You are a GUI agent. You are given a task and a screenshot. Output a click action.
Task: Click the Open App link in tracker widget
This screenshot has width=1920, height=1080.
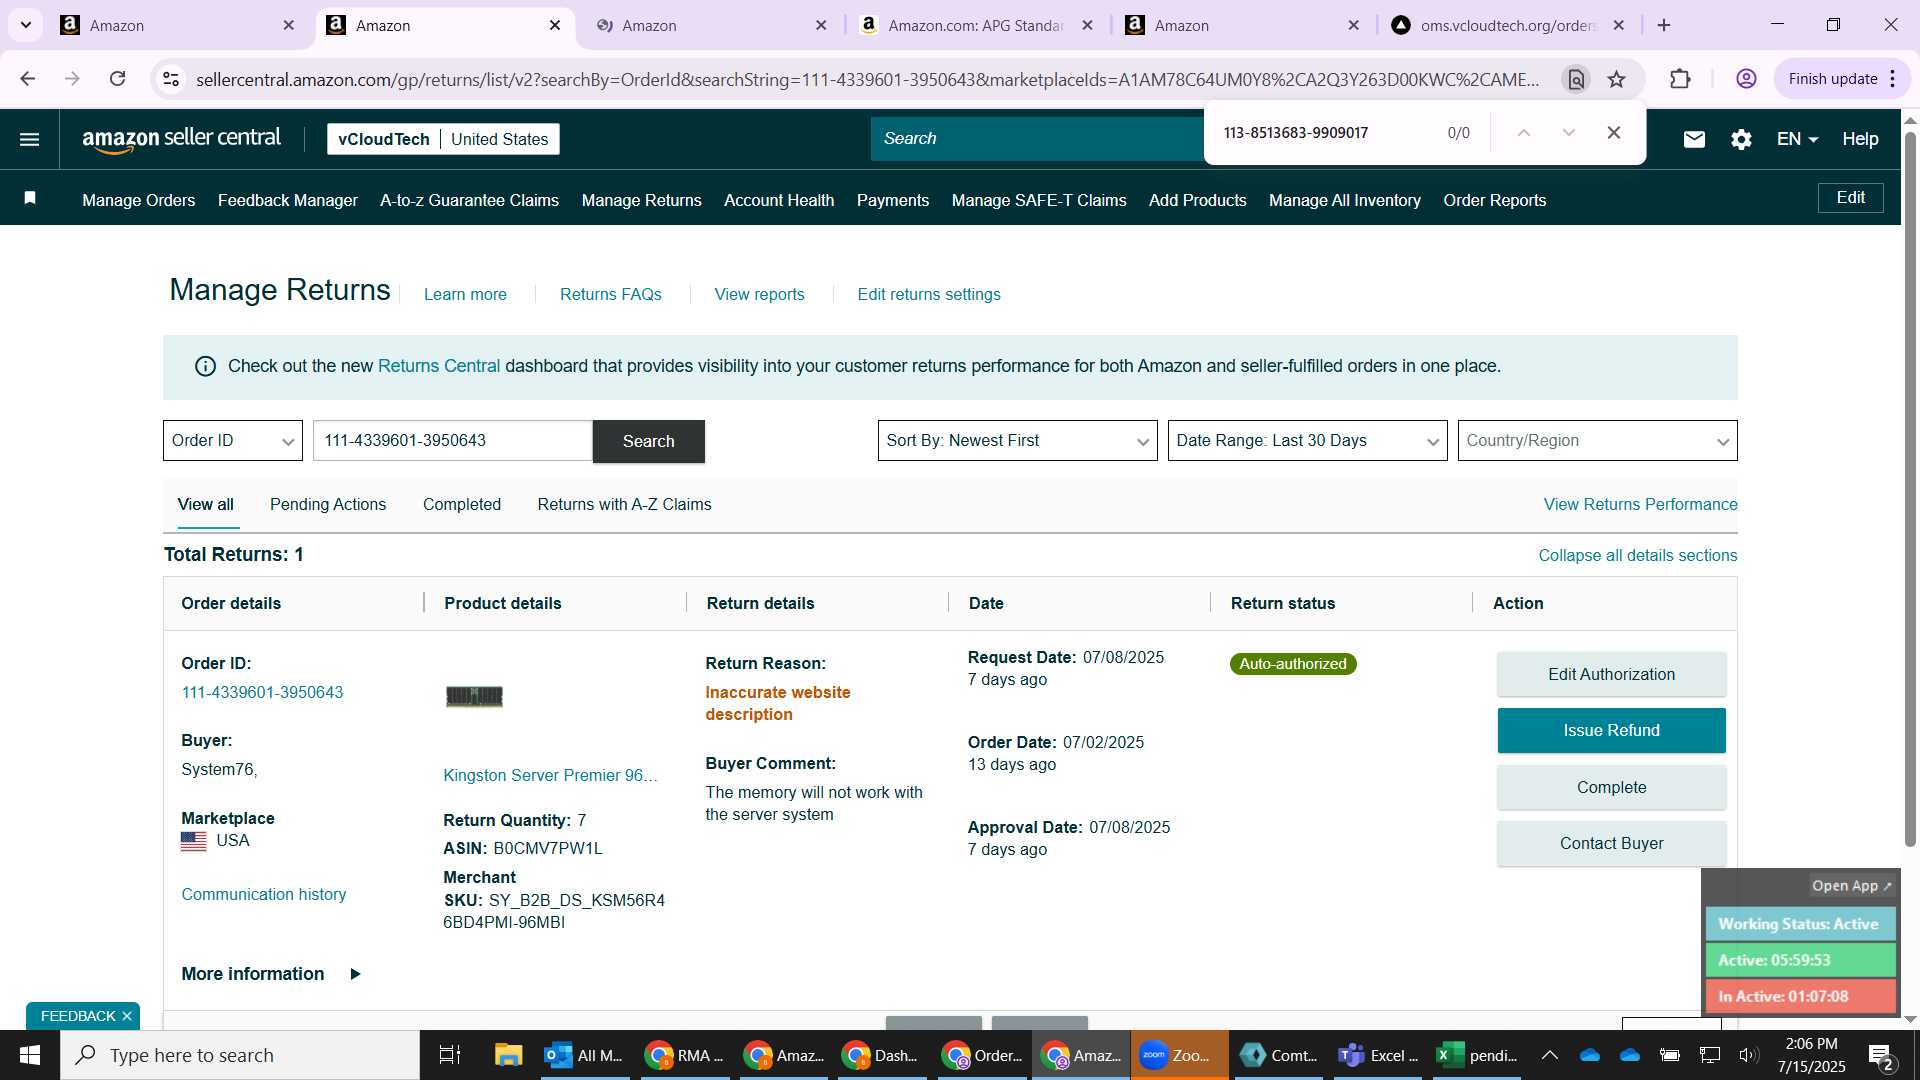1851,886
